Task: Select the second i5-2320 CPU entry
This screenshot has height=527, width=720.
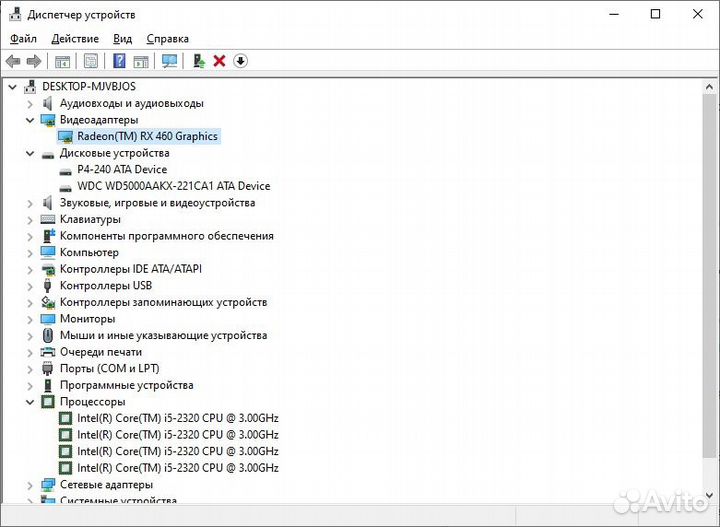Action: (178, 435)
